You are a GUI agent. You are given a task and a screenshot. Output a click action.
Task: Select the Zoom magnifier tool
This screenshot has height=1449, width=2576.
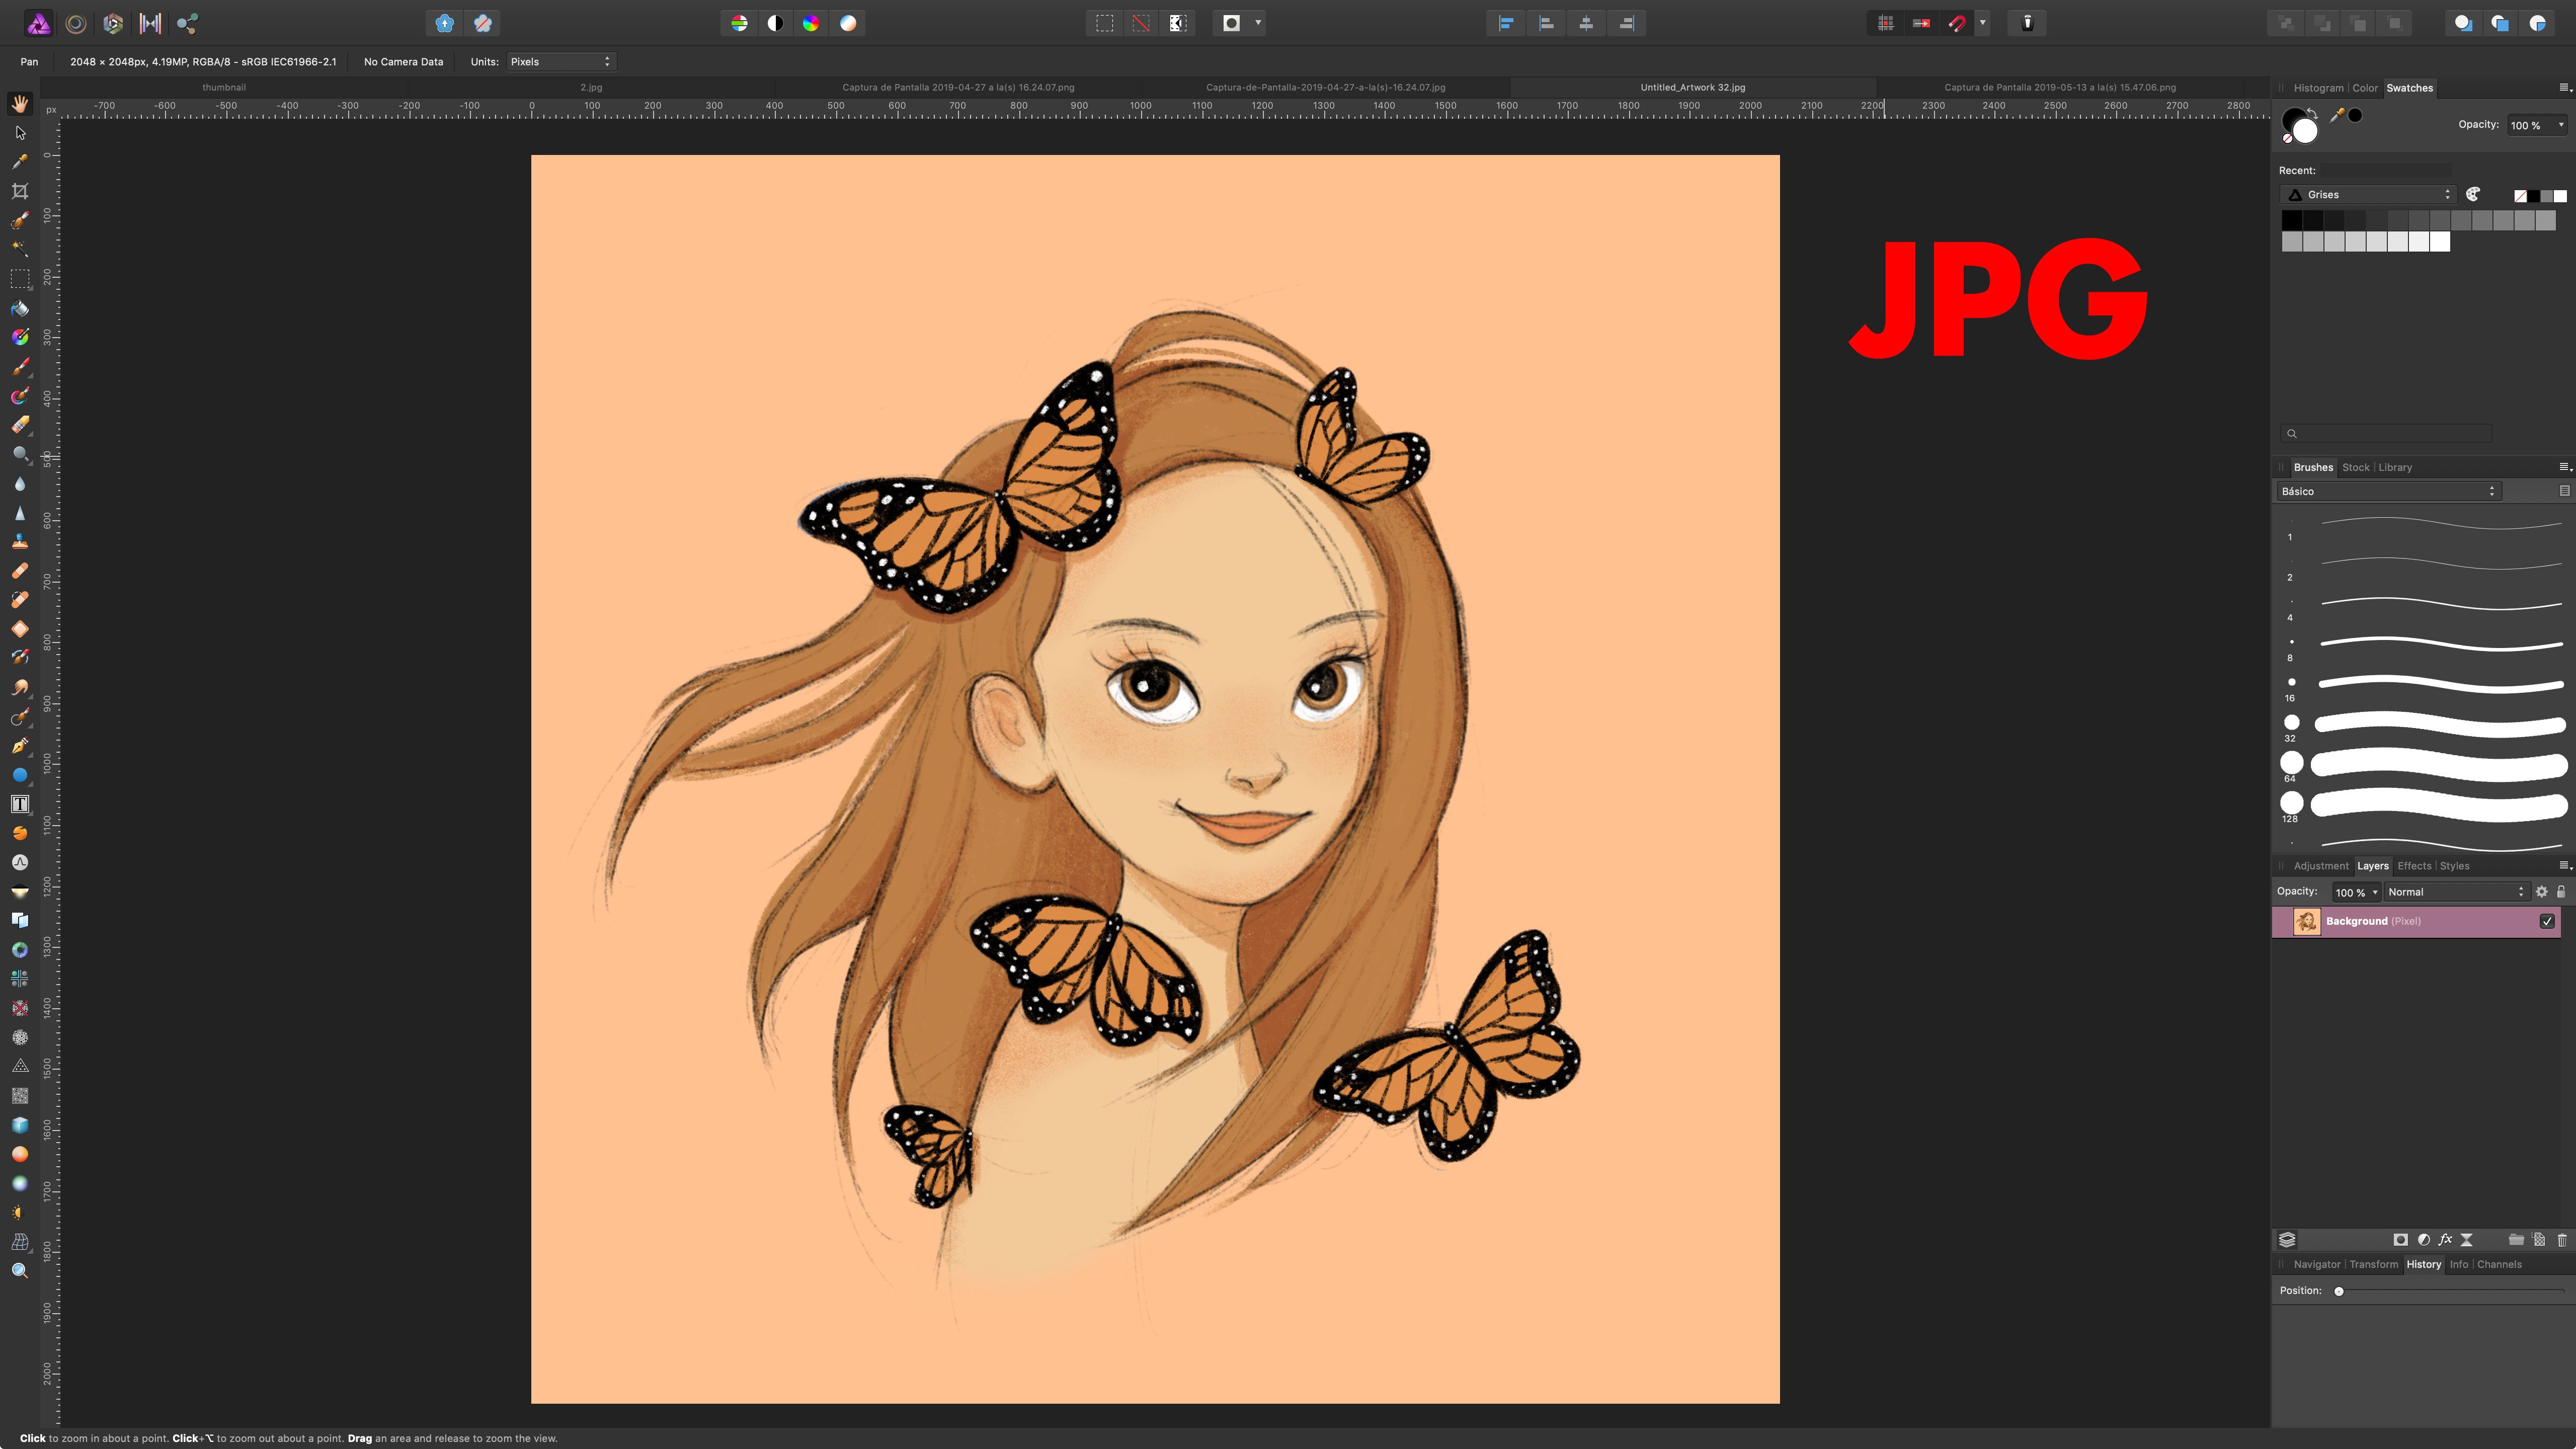coord(20,1271)
